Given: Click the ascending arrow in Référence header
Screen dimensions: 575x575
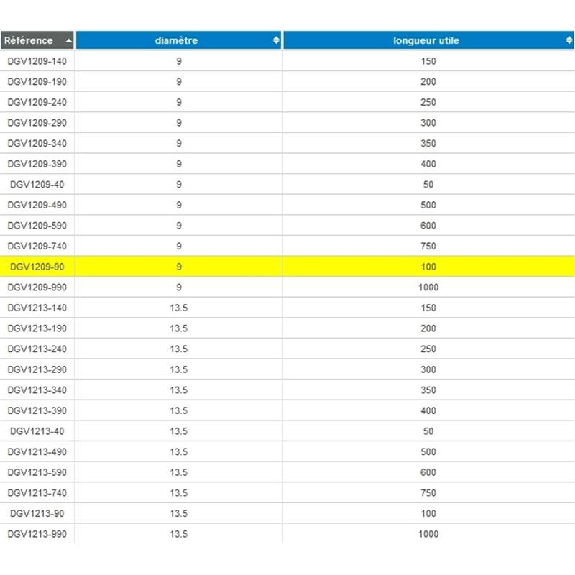Looking at the screenshot, I should pyautogui.click(x=69, y=41).
